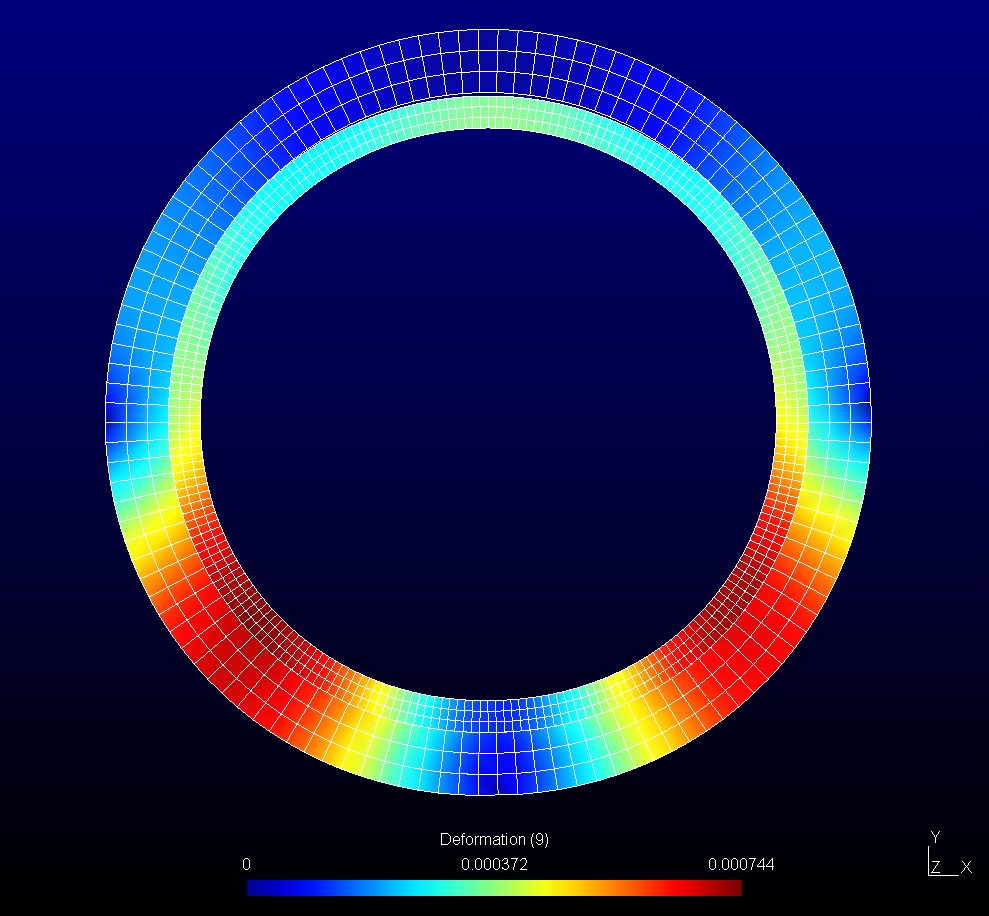Select the Deformation (9) legend title
The width and height of the screenshot is (989, 916).
pos(492,840)
